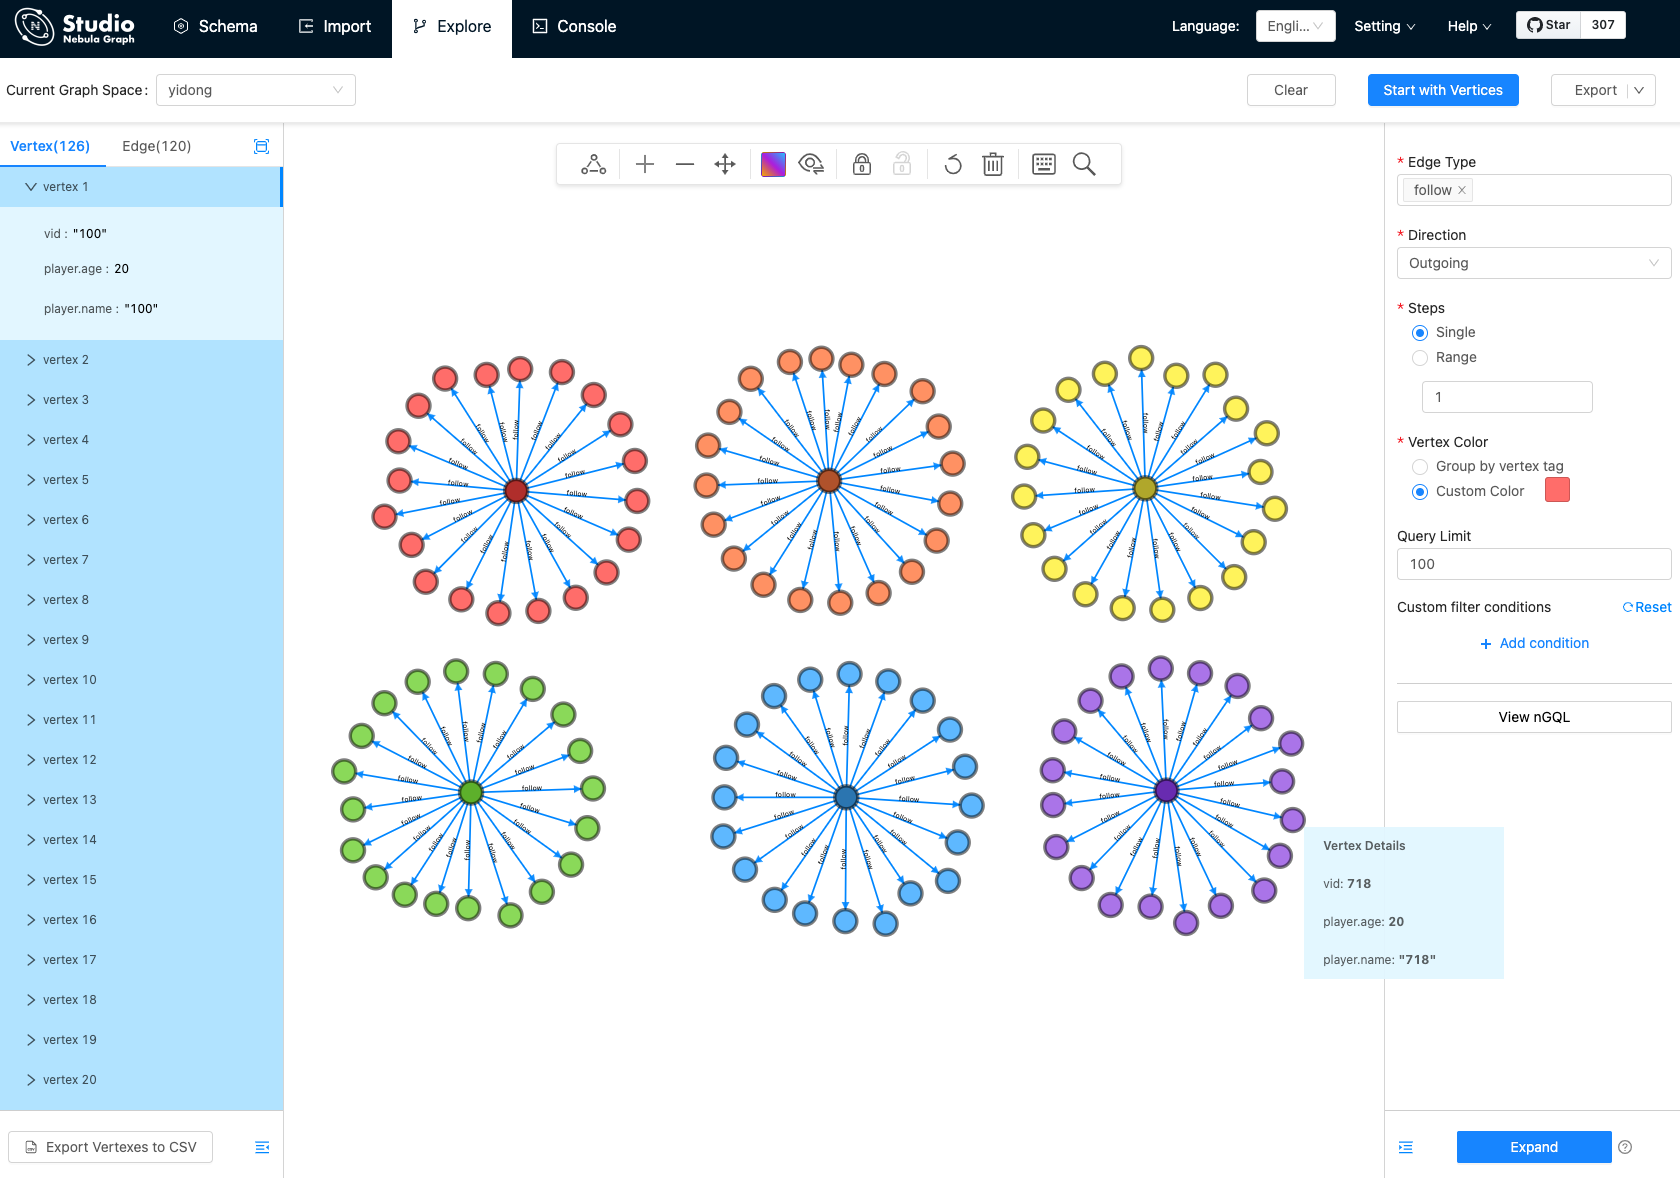
Task: Select the move canvas arrows tool
Action: pyautogui.click(x=725, y=164)
